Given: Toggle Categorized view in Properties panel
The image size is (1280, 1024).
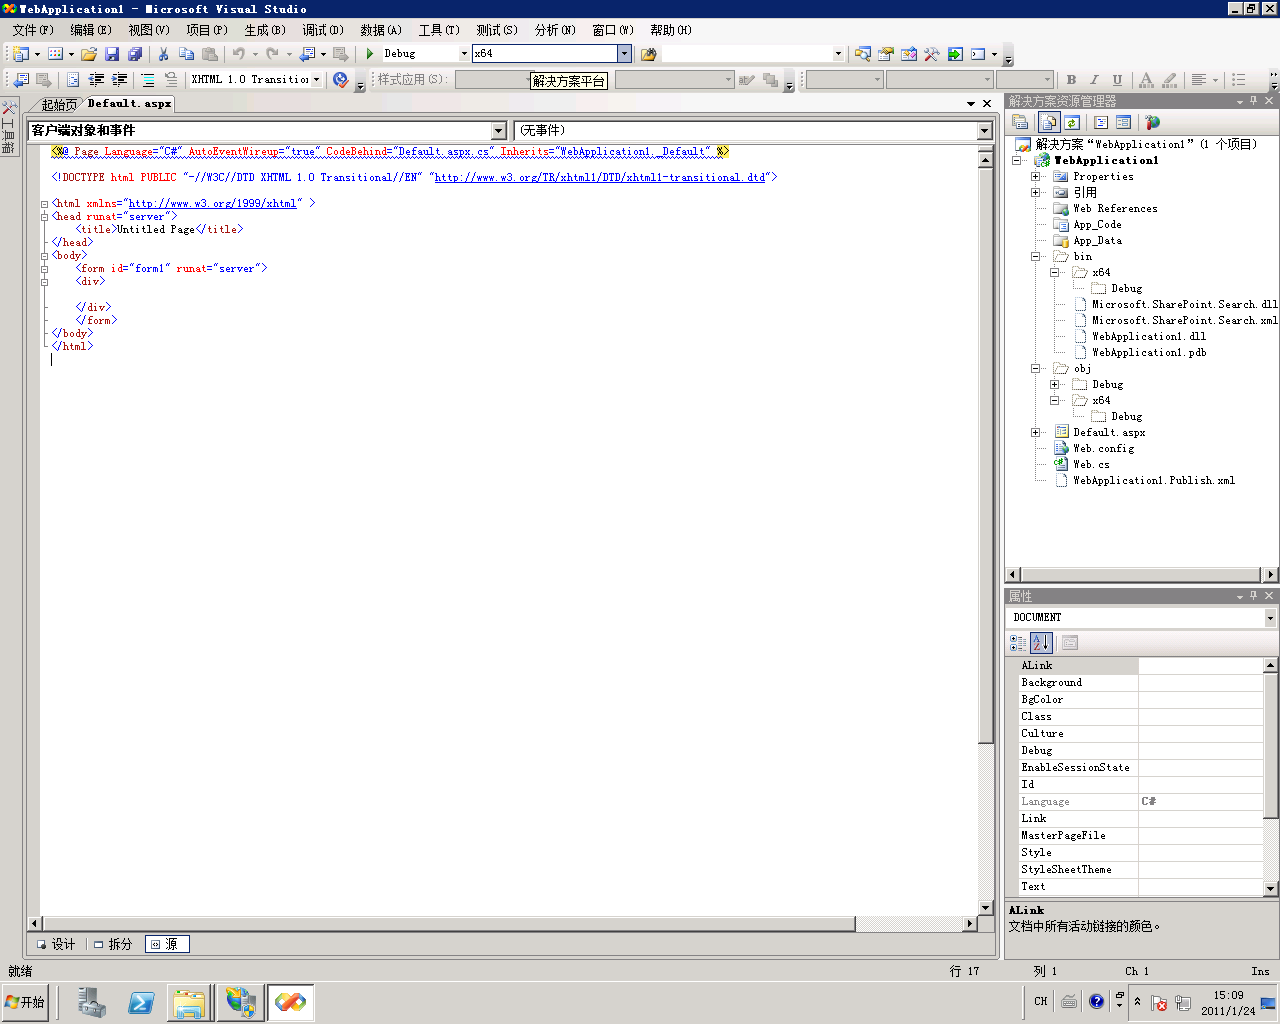Looking at the screenshot, I should (x=1018, y=643).
